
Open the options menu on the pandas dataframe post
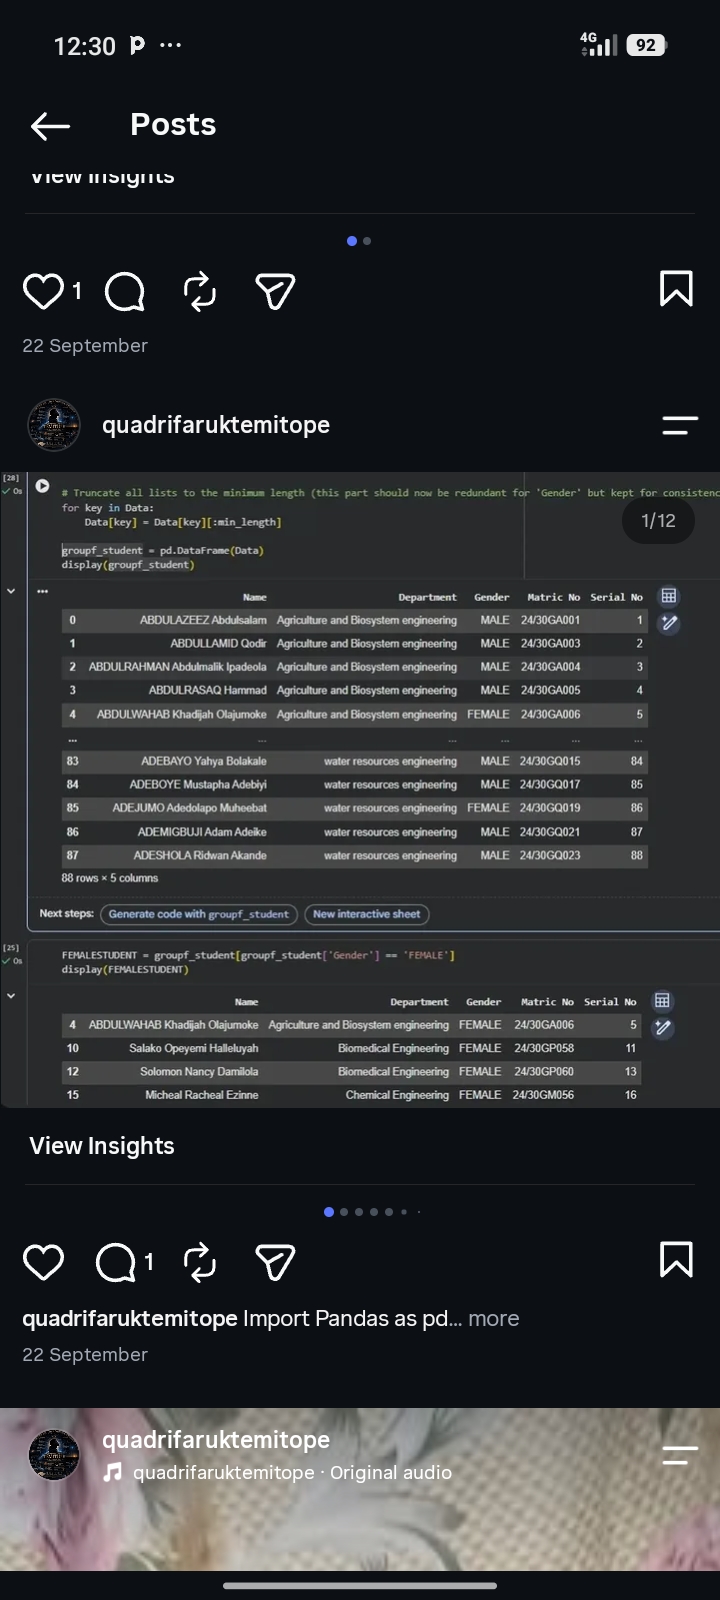tap(680, 425)
